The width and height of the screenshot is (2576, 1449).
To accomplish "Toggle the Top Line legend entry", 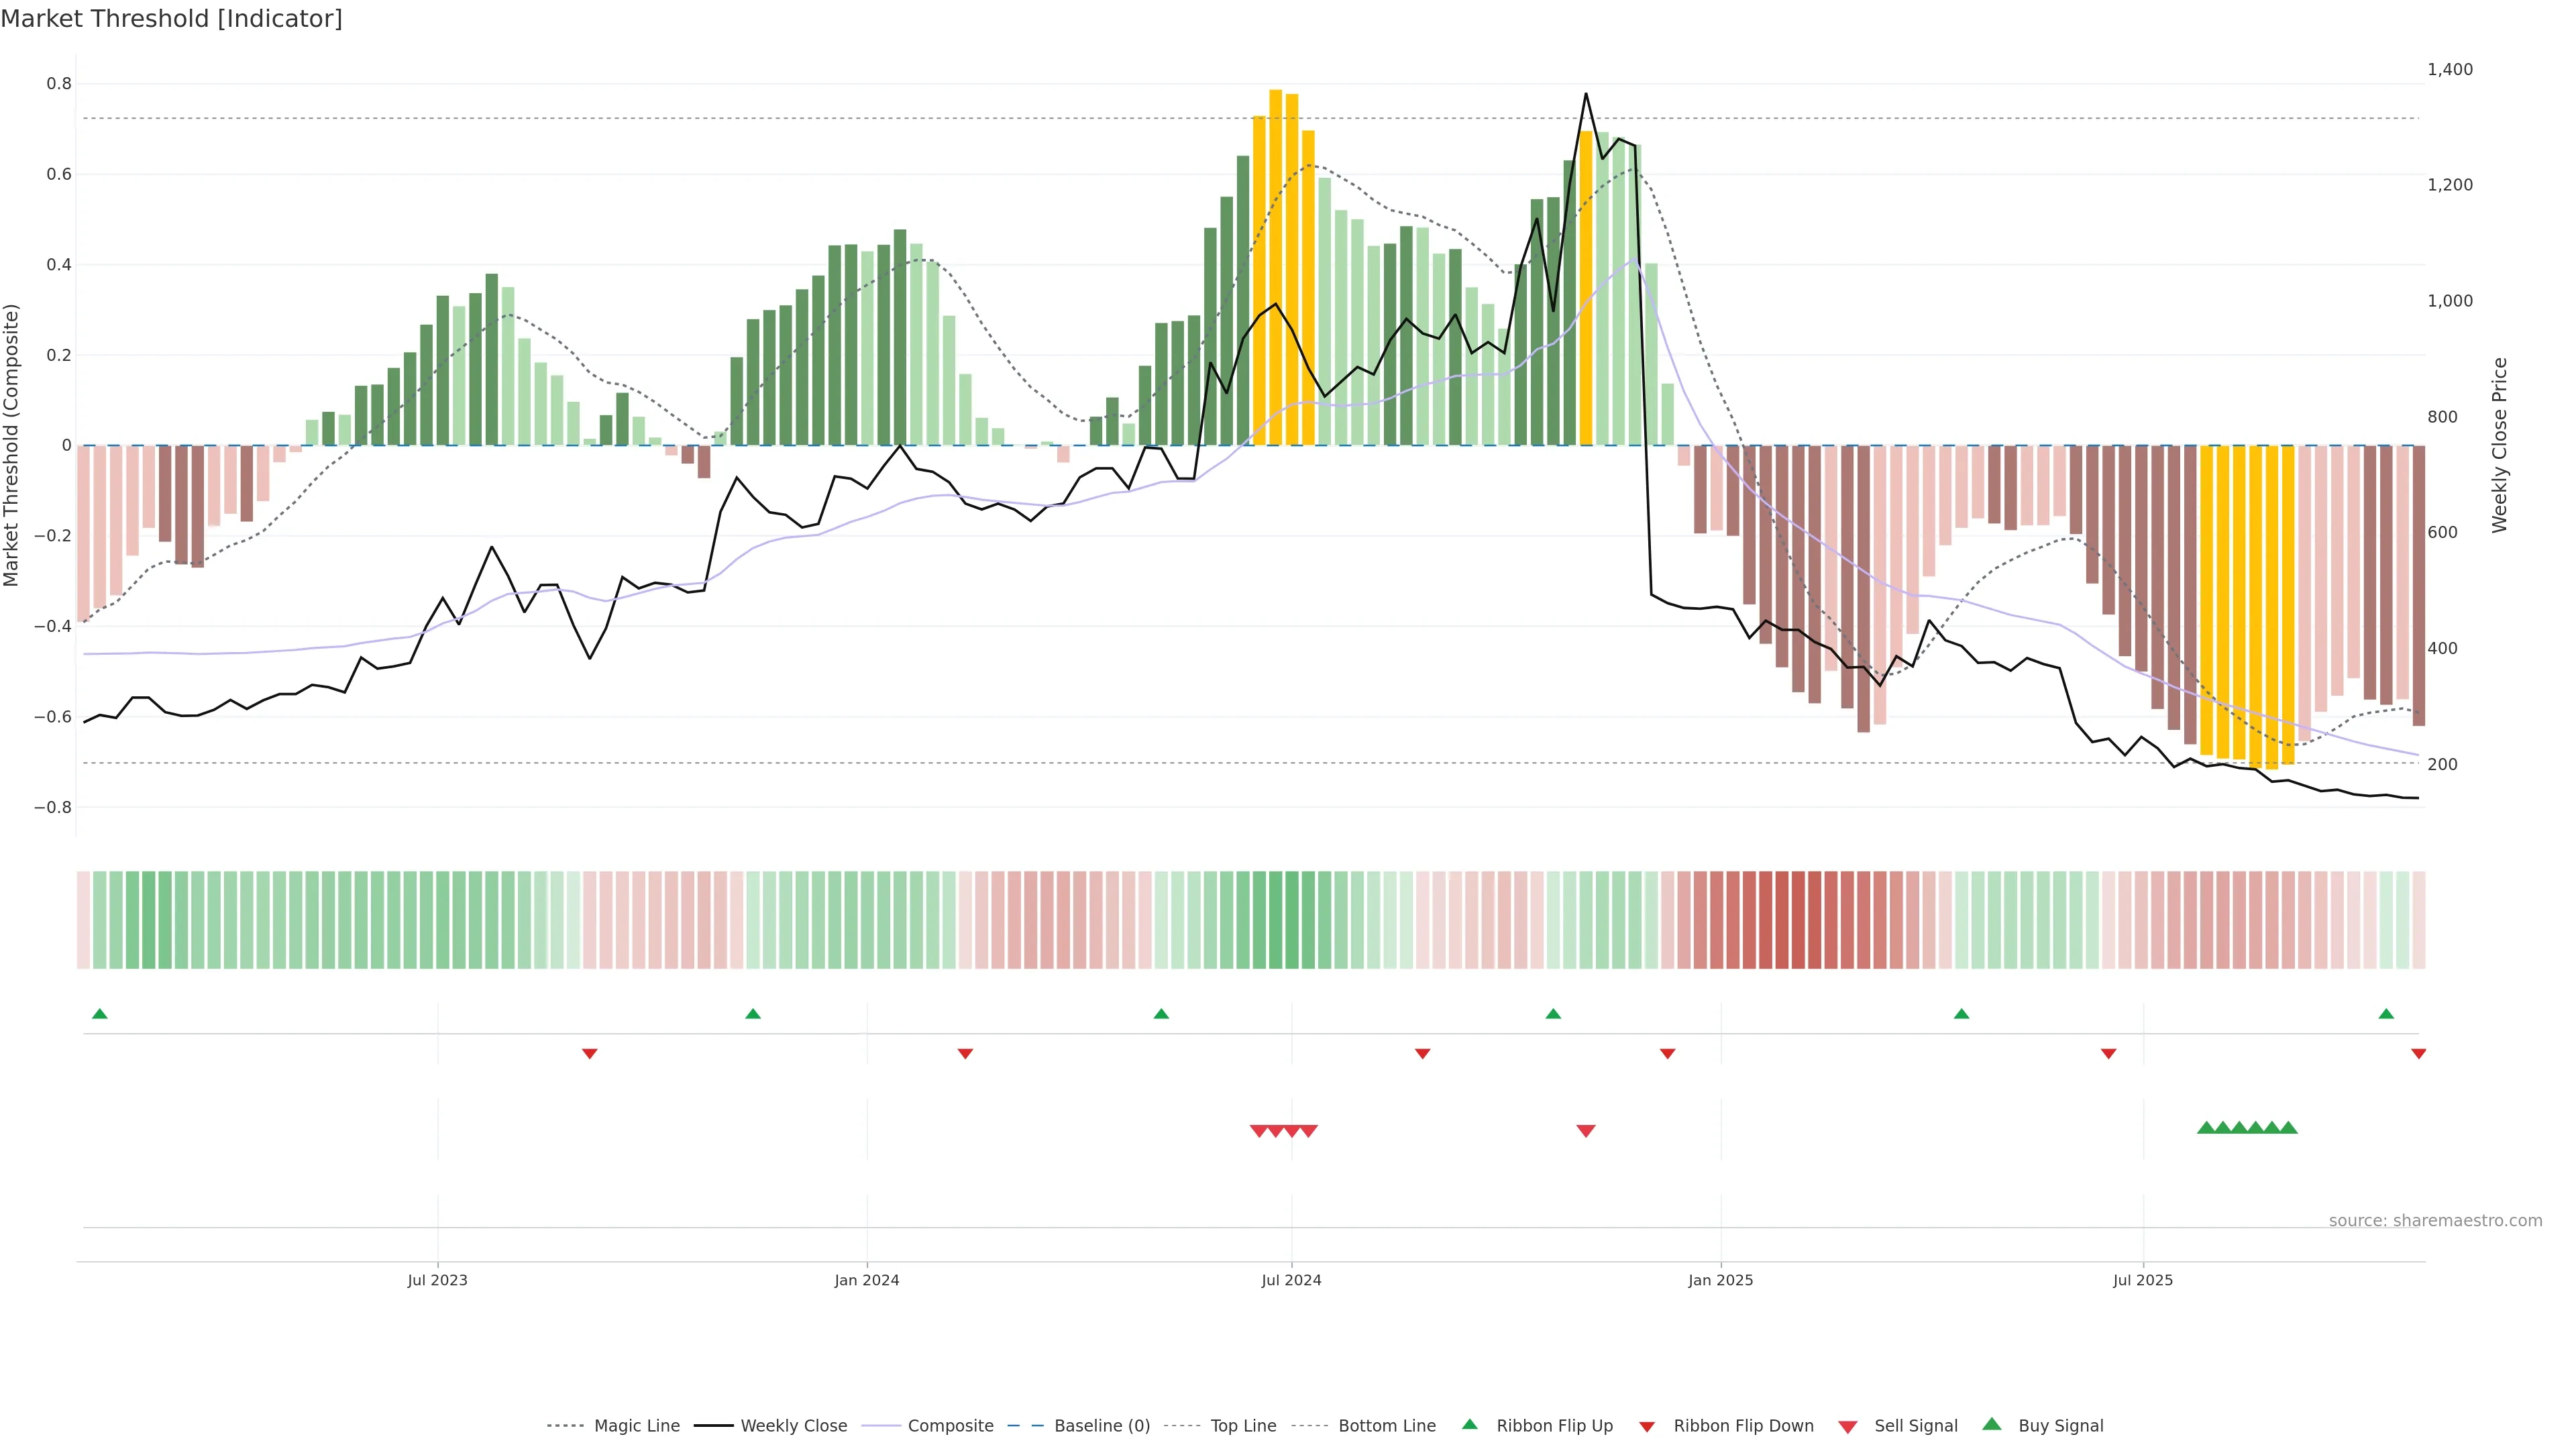I will tap(1243, 1426).
